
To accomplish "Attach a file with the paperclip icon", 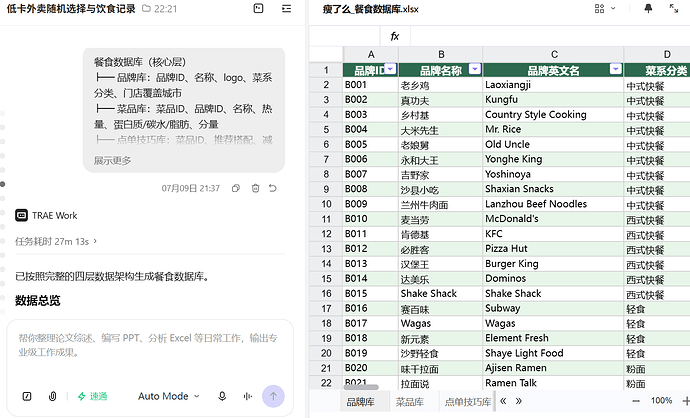I will point(52,396).
